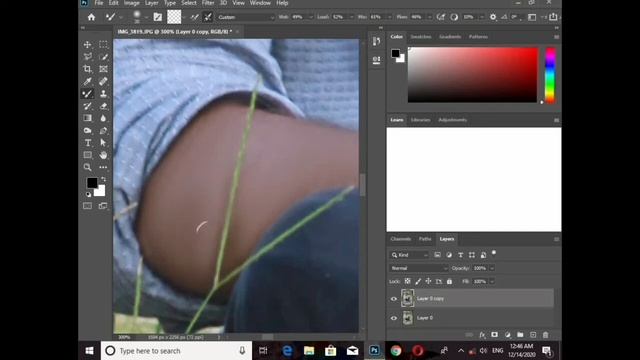Toggle the pixel layers filter

click(x=438, y=255)
